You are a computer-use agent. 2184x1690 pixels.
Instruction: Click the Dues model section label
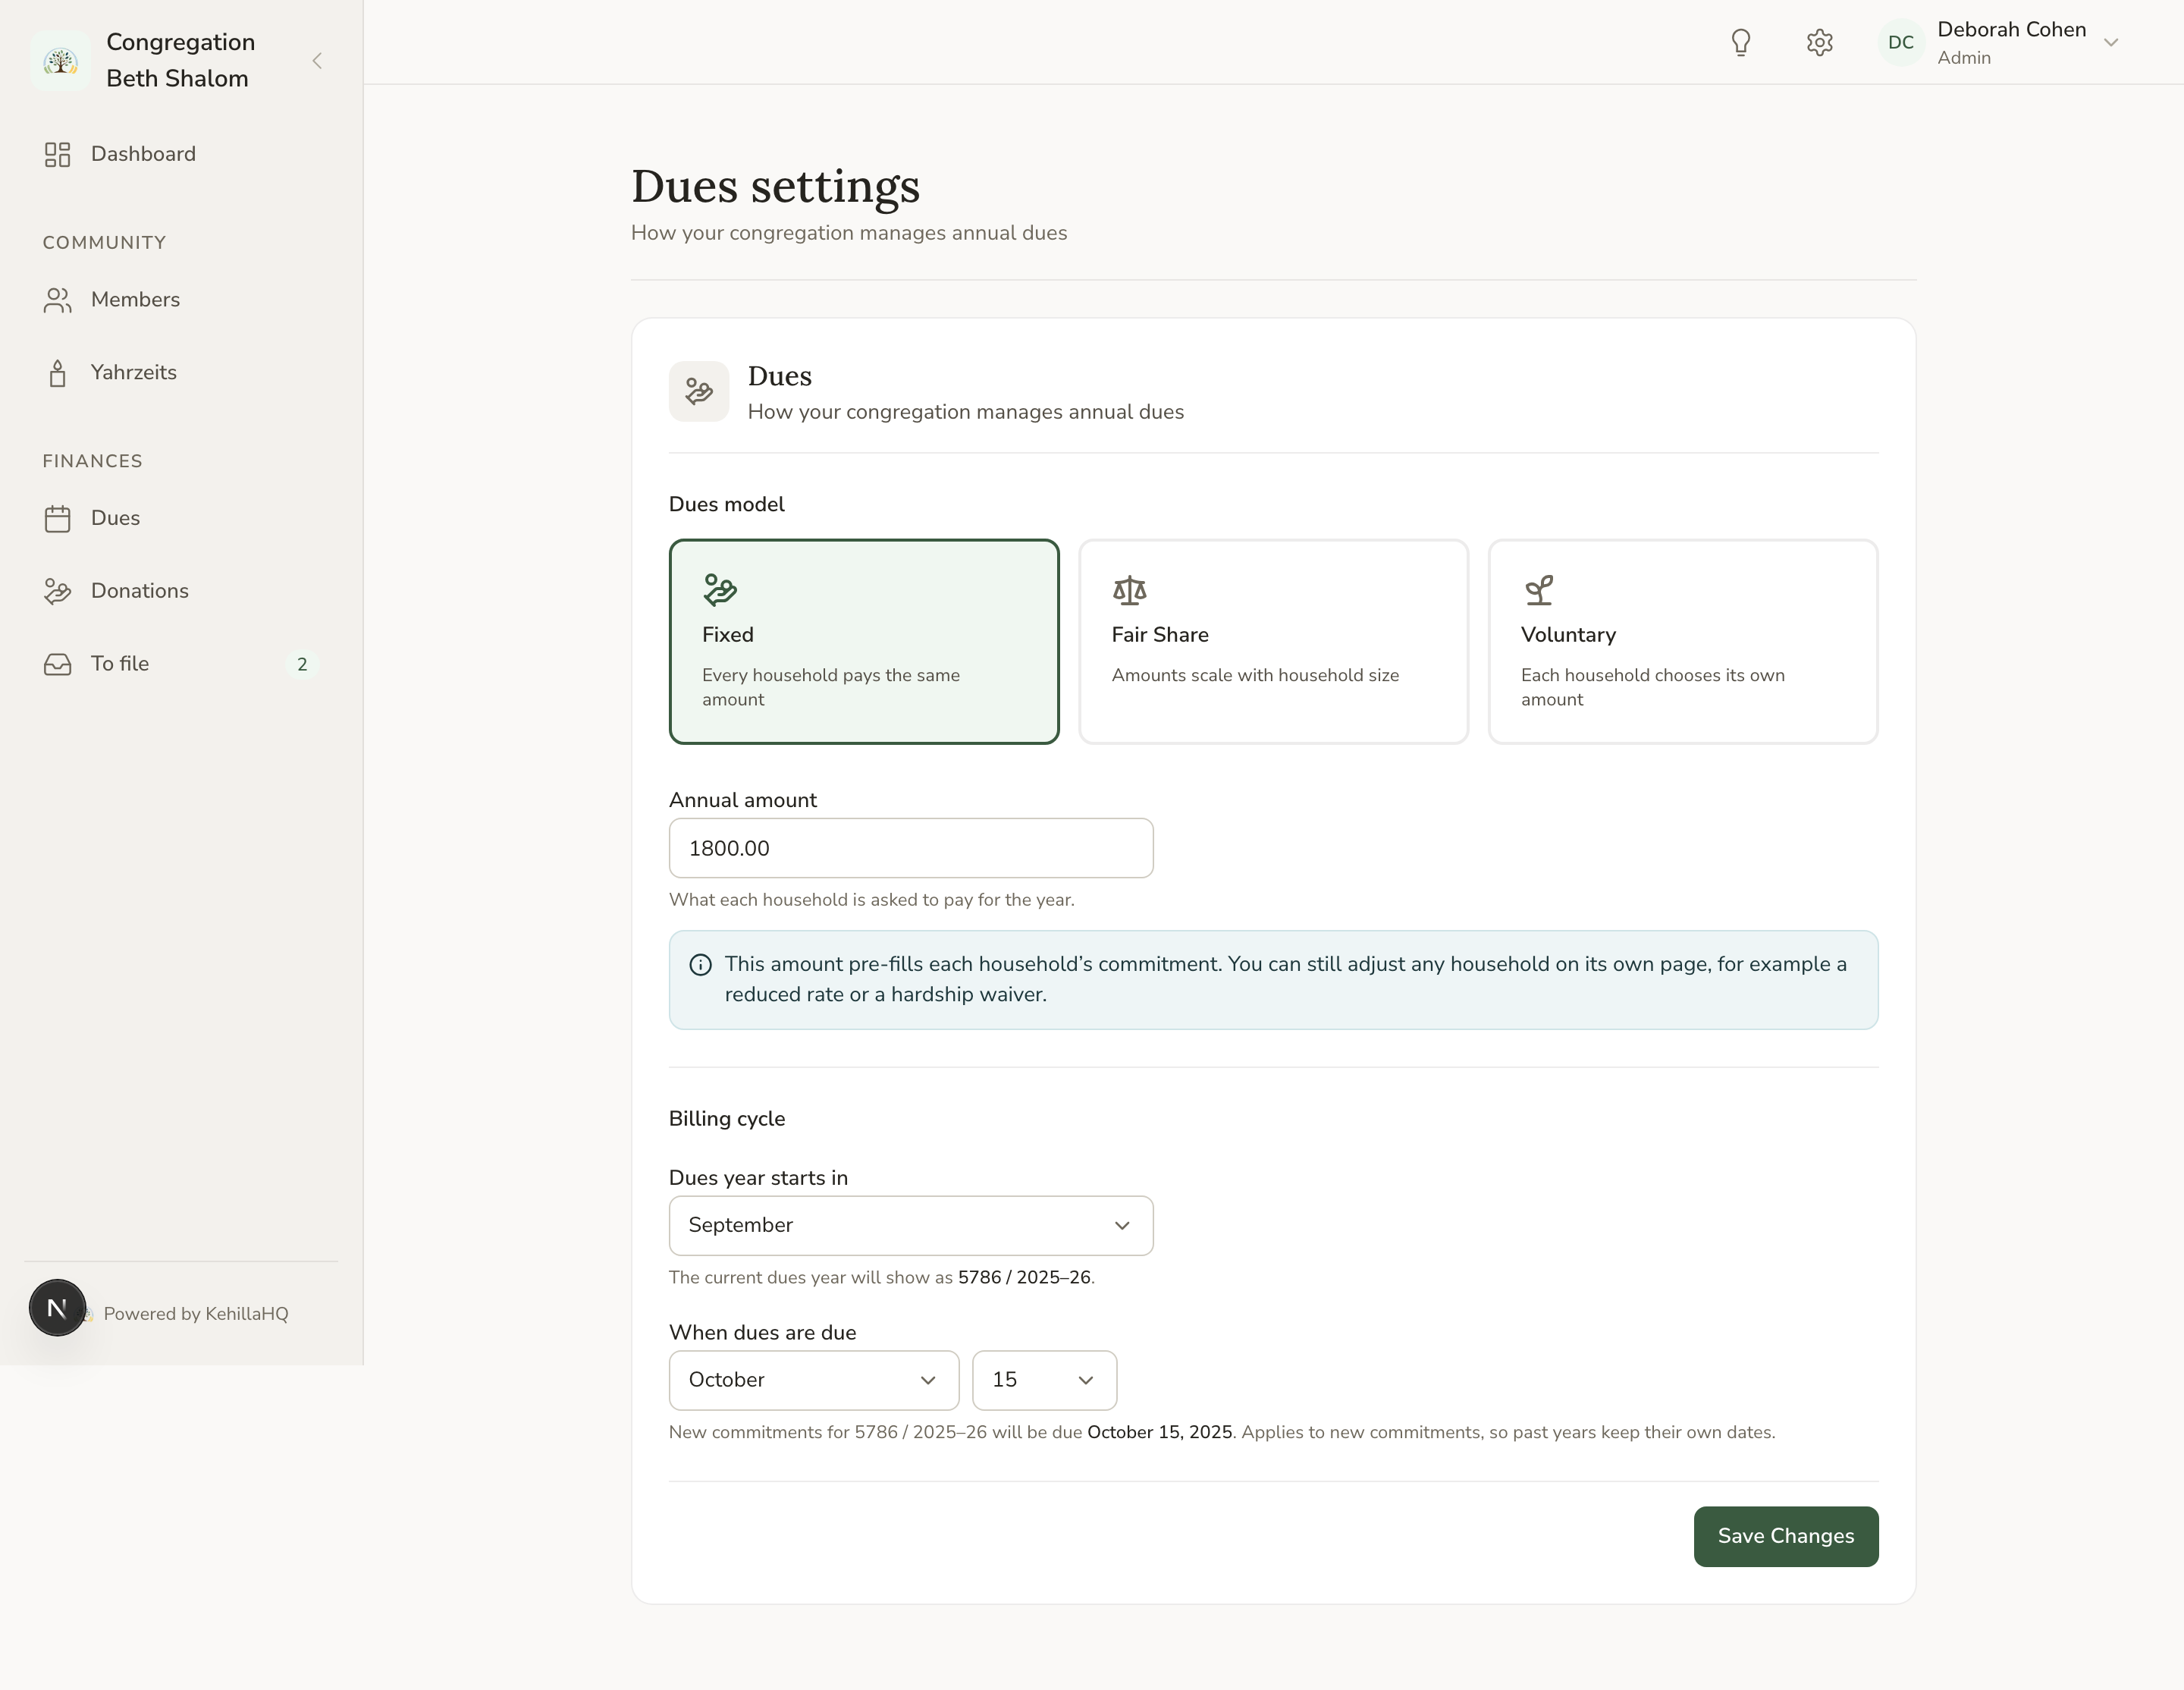(727, 504)
